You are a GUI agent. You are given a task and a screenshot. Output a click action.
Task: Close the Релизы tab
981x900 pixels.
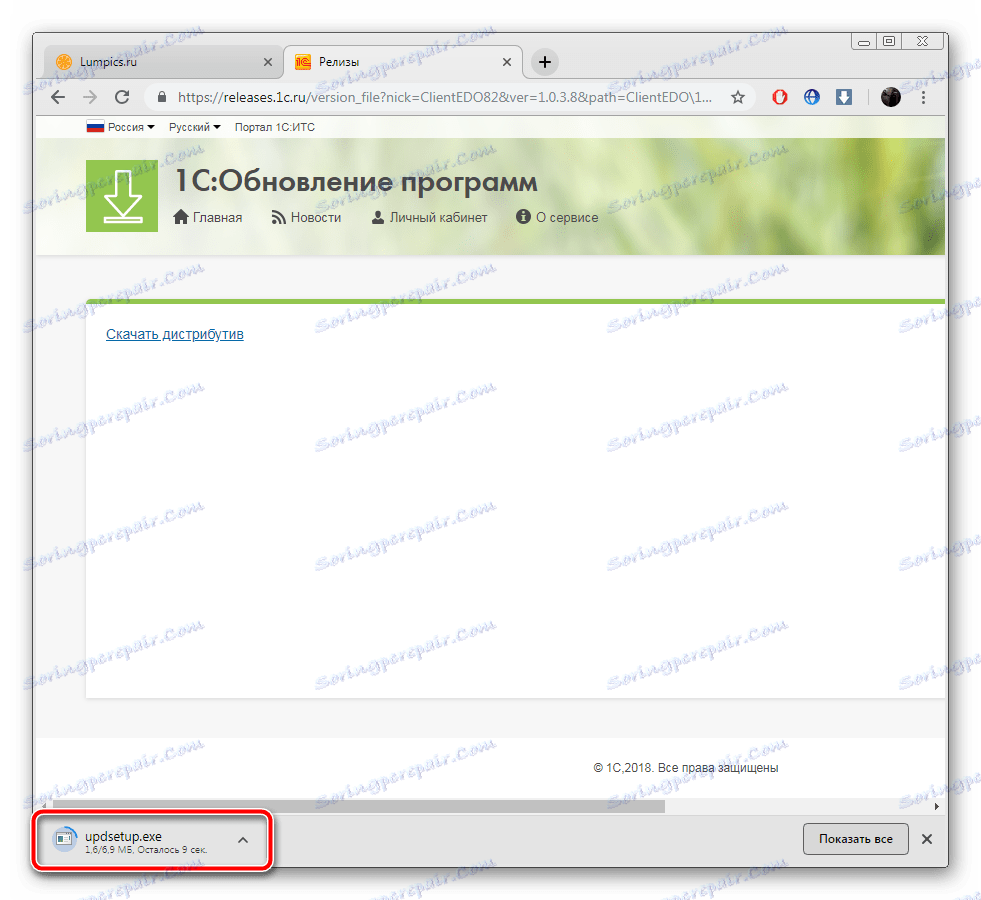[507, 62]
